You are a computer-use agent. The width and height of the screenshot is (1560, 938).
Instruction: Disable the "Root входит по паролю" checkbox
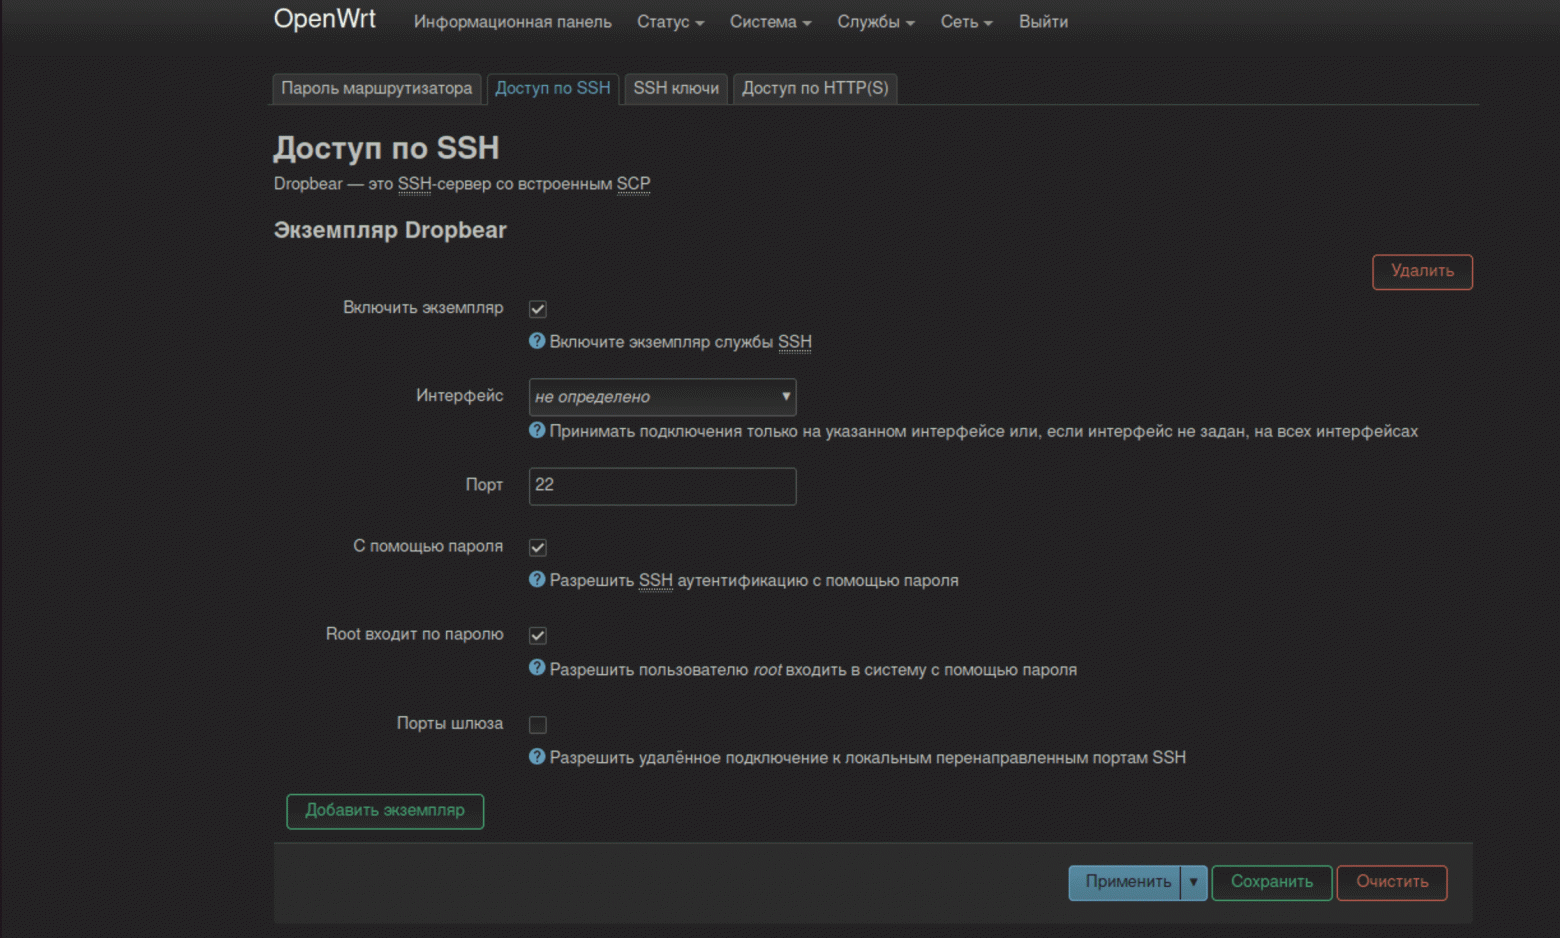[538, 635]
